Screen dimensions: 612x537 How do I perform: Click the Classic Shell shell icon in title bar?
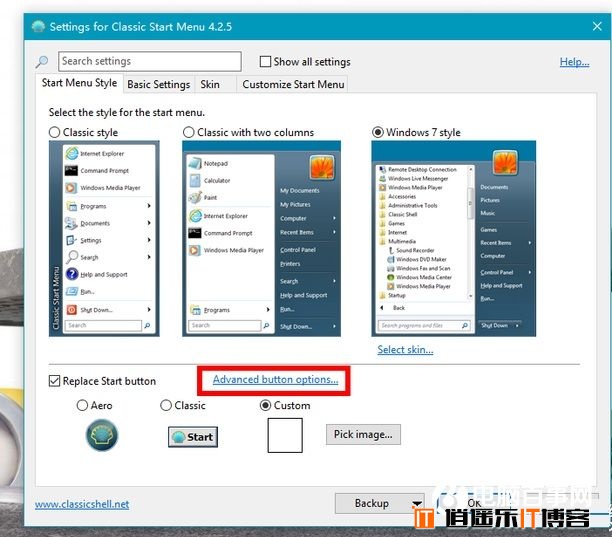point(38,27)
